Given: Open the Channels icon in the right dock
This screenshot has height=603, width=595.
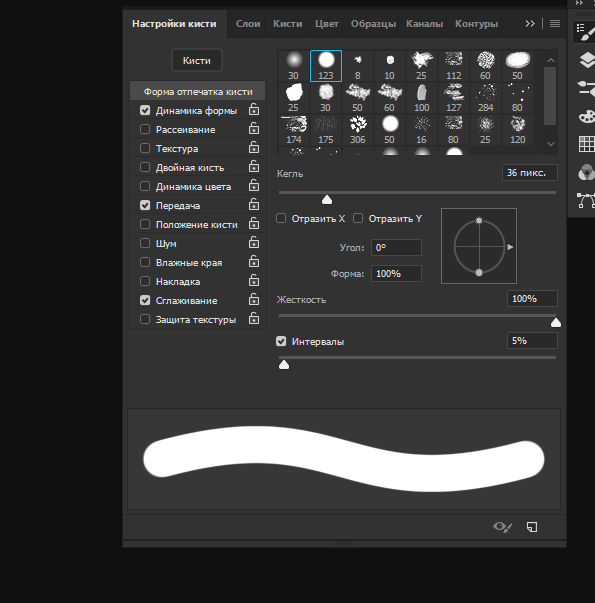Looking at the screenshot, I should [587, 172].
